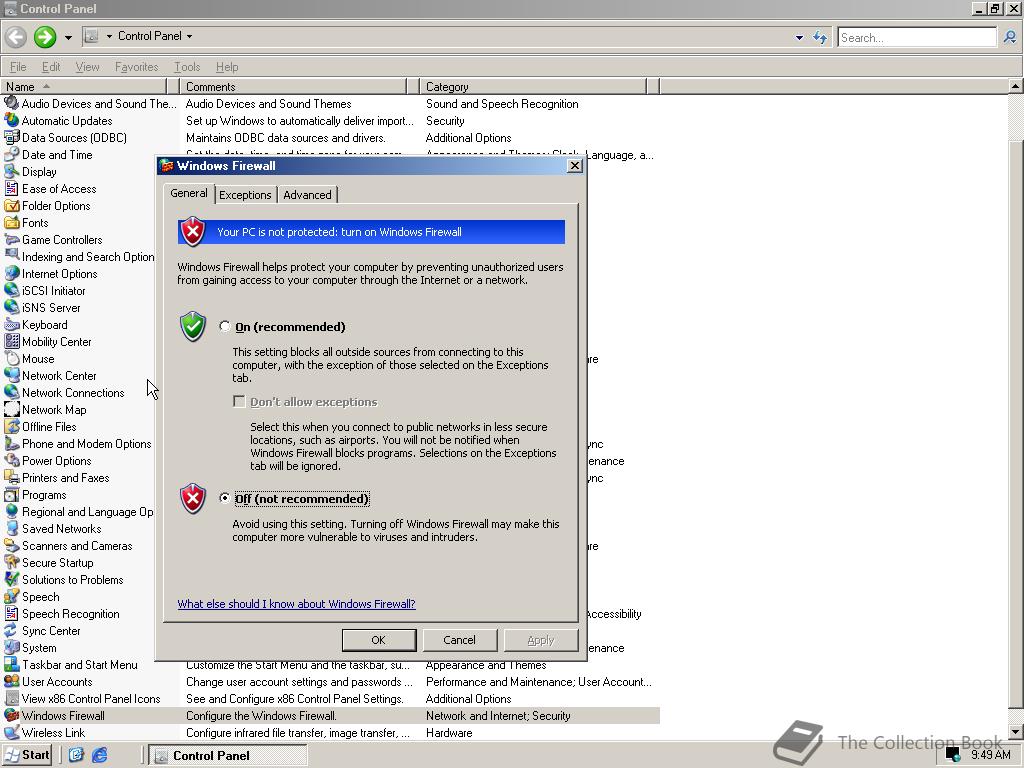The image size is (1024, 768).
Task: Click the Folder Options icon
Action: point(11,205)
